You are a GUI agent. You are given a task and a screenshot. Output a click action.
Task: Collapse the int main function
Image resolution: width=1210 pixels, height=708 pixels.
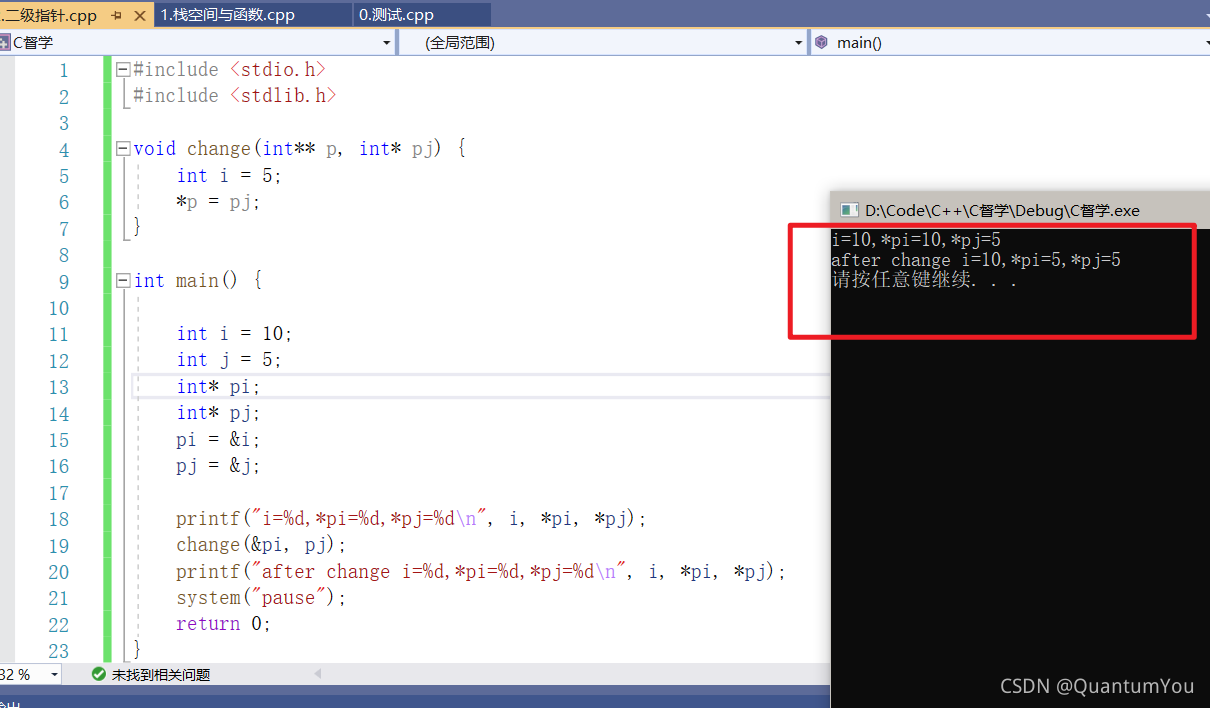tap(123, 281)
